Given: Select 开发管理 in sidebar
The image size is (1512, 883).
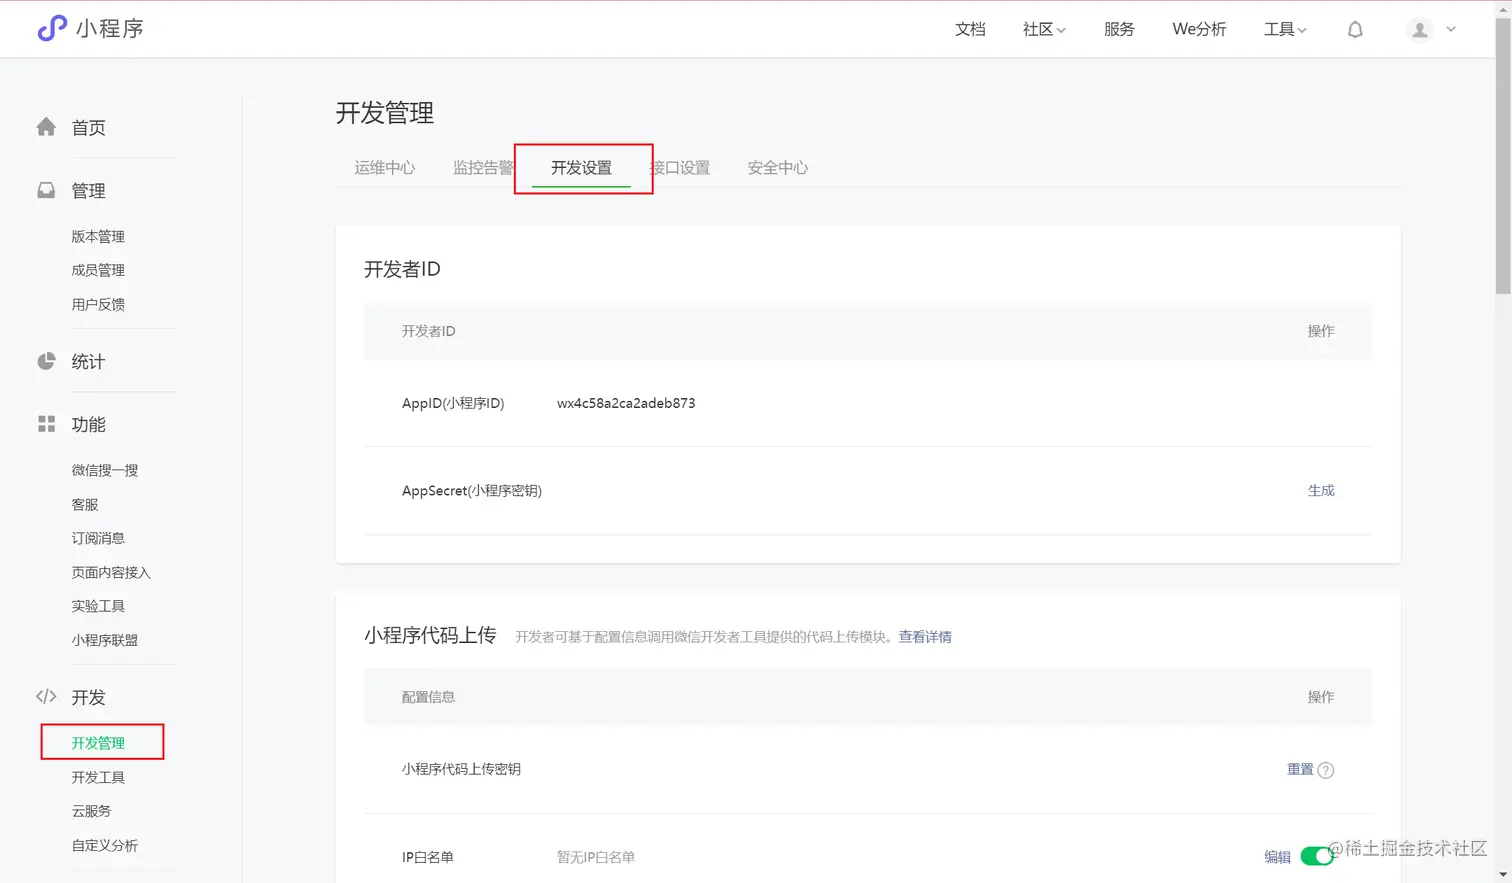Looking at the screenshot, I should tap(98, 743).
